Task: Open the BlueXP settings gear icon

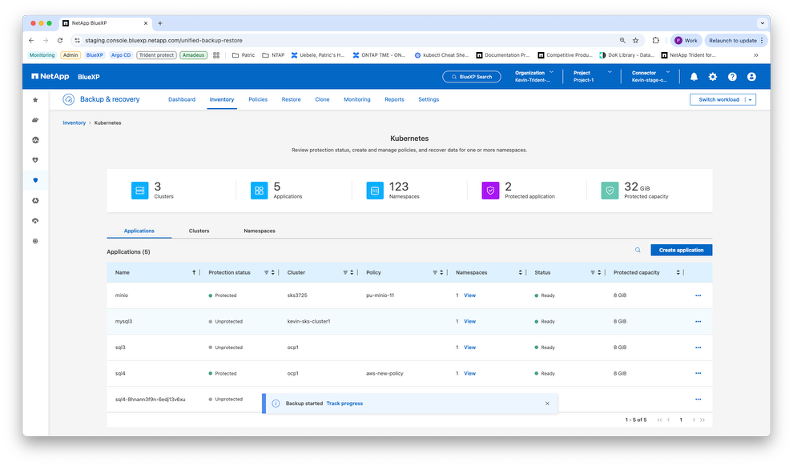Action: pyautogui.click(x=713, y=77)
